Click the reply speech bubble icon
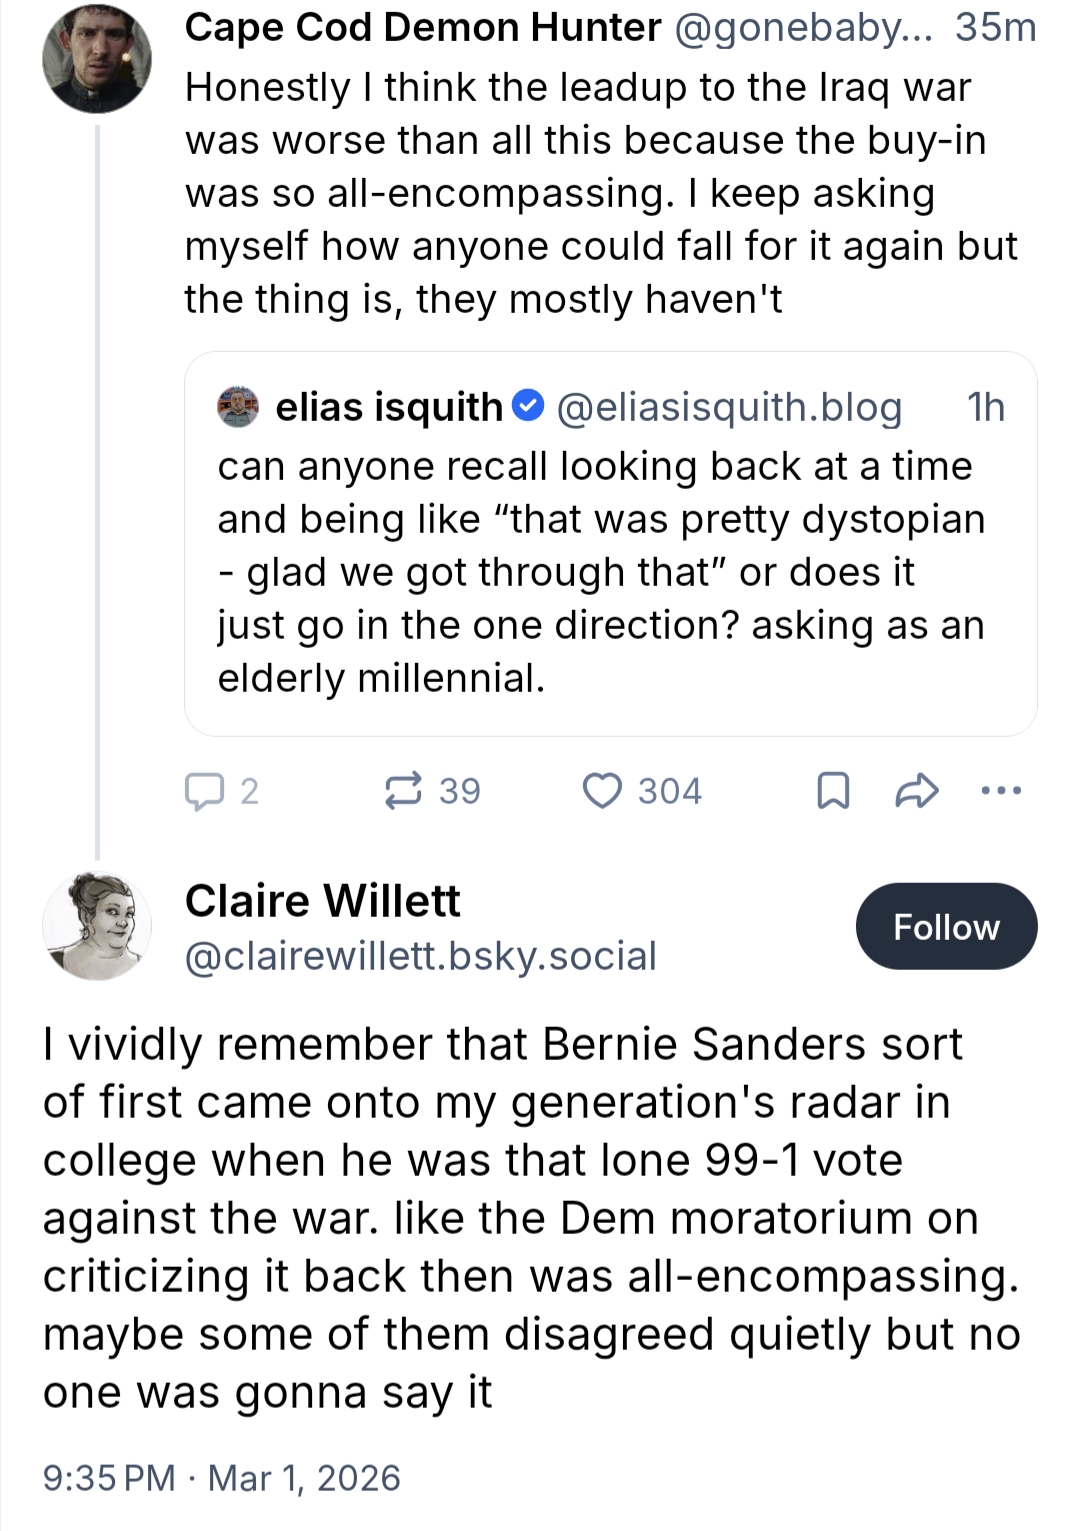This screenshot has height=1531, width=1080. (204, 791)
